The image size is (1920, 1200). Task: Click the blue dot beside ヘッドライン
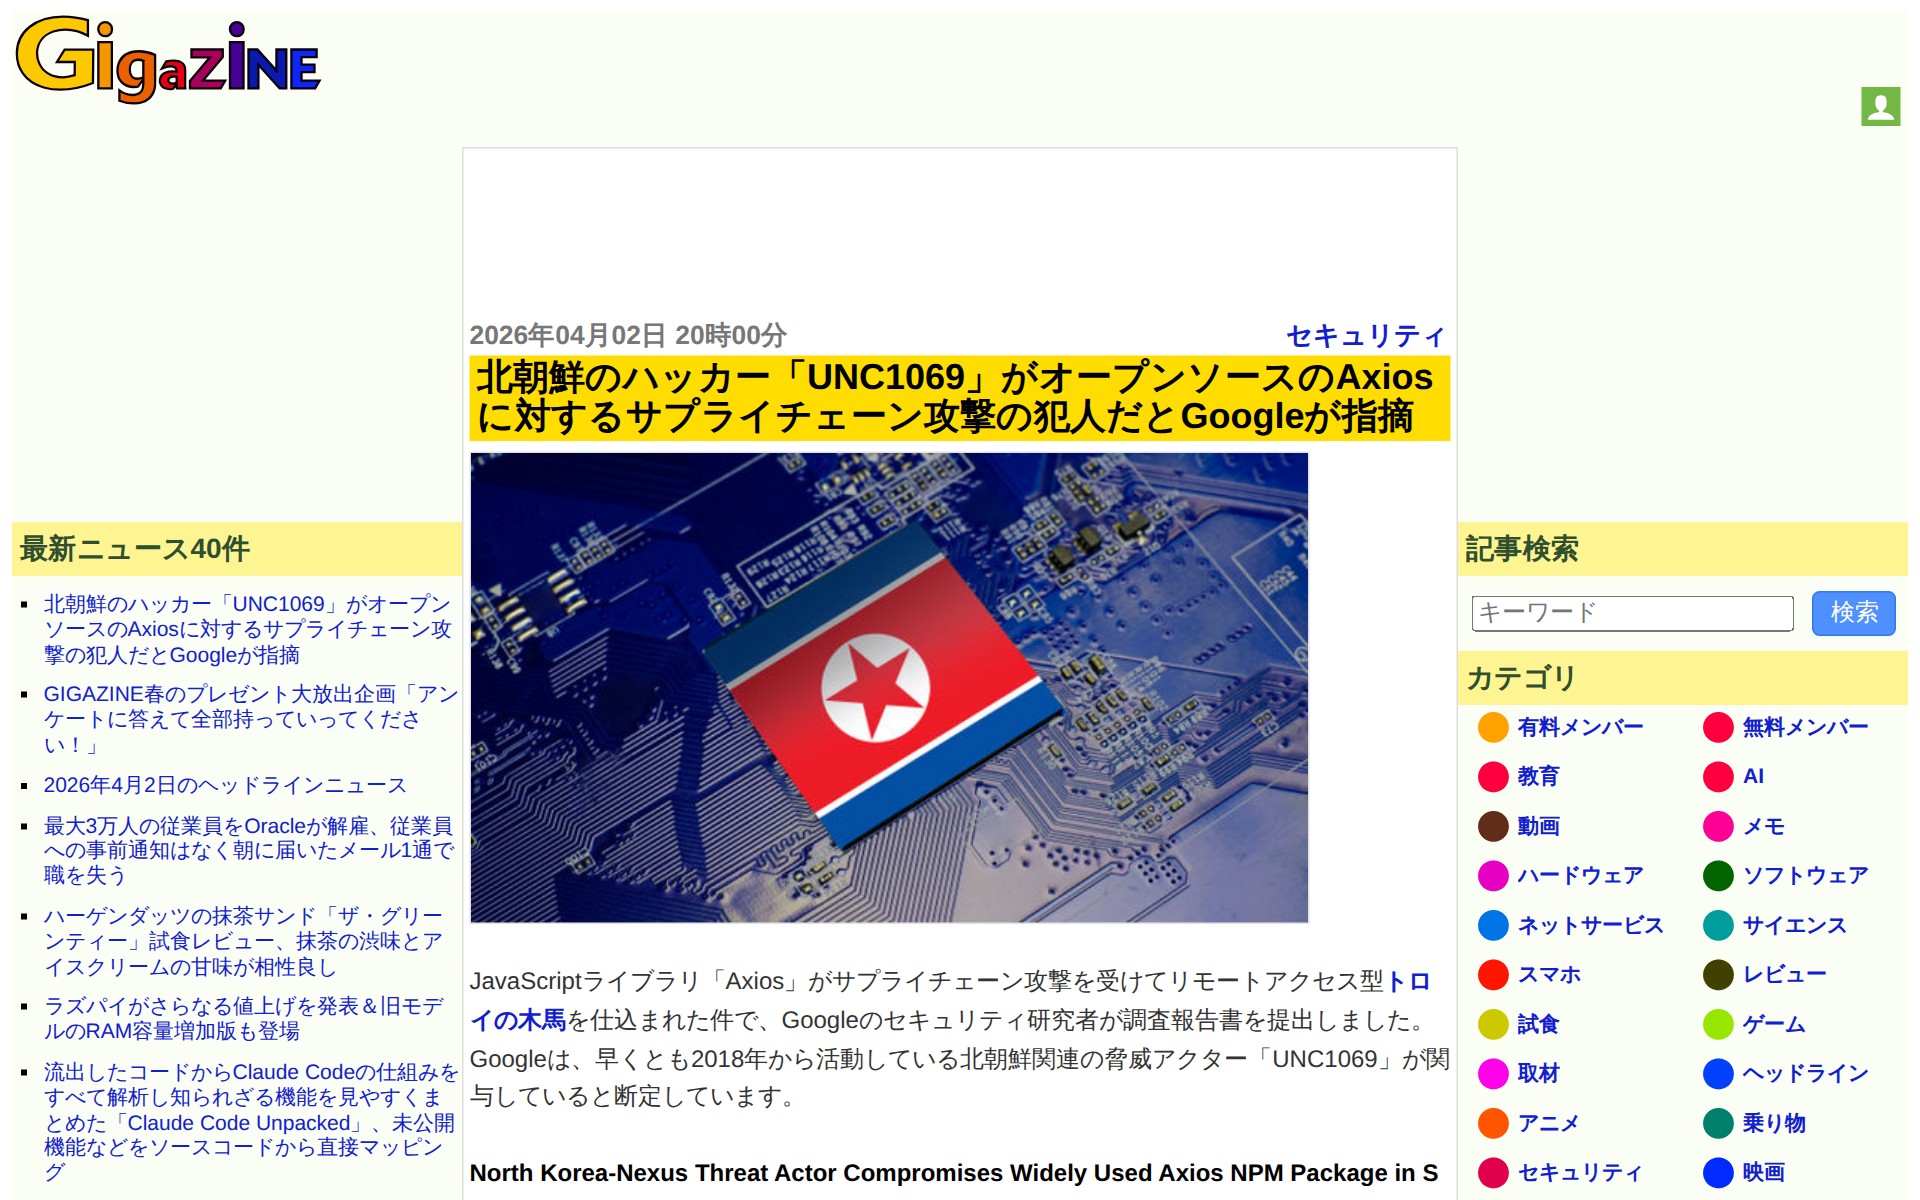(x=1718, y=1073)
